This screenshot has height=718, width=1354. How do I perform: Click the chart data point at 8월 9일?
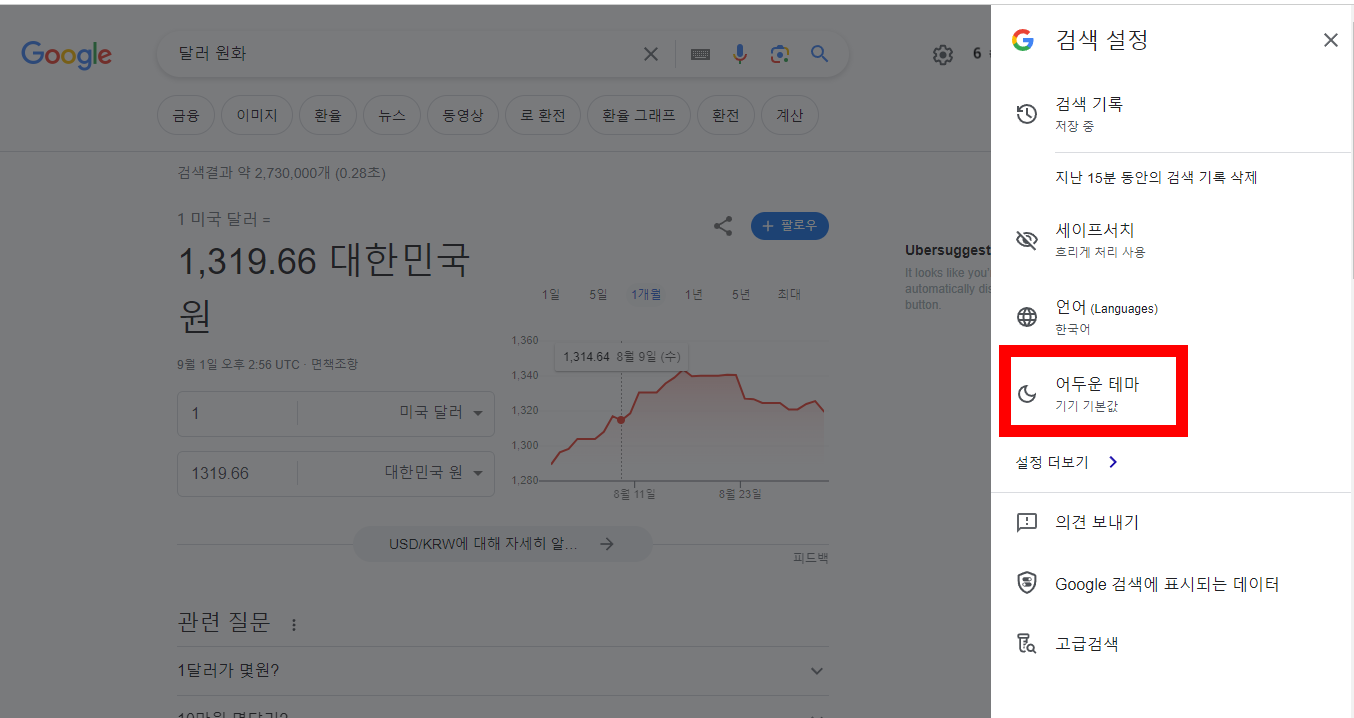[621, 420]
